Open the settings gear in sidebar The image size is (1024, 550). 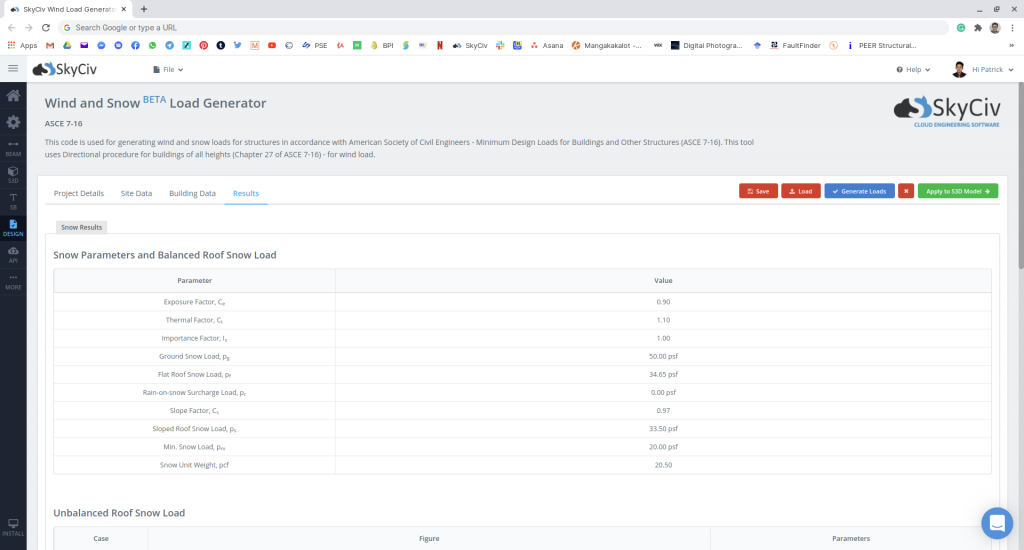coord(13,122)
